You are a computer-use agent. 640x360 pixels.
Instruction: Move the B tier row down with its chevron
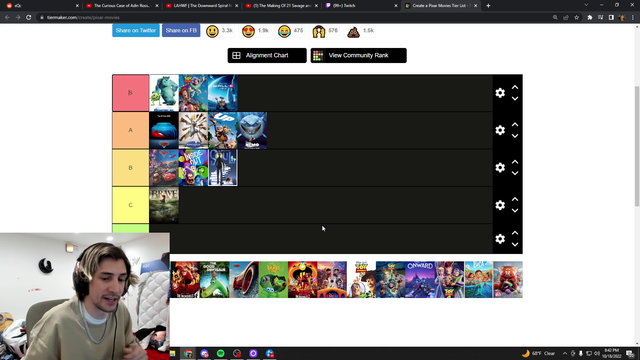(515, 173)
